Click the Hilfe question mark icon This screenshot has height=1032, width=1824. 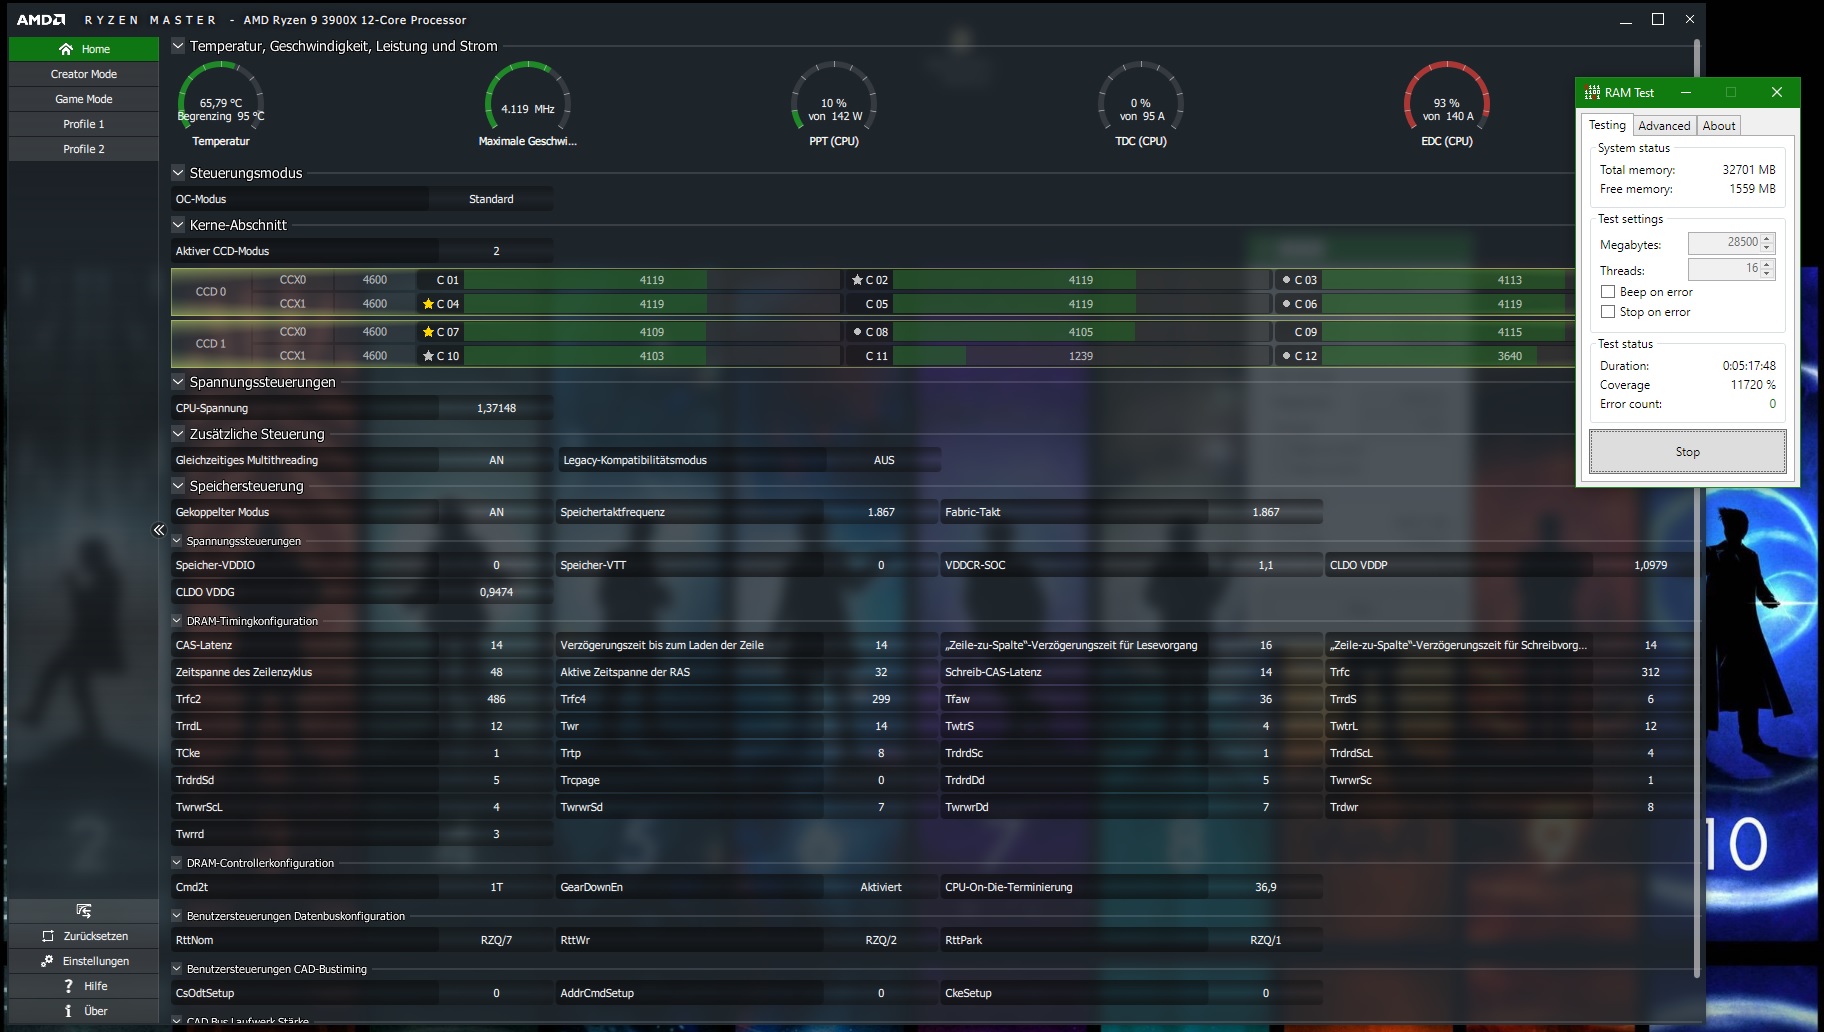tap(68, 986)
